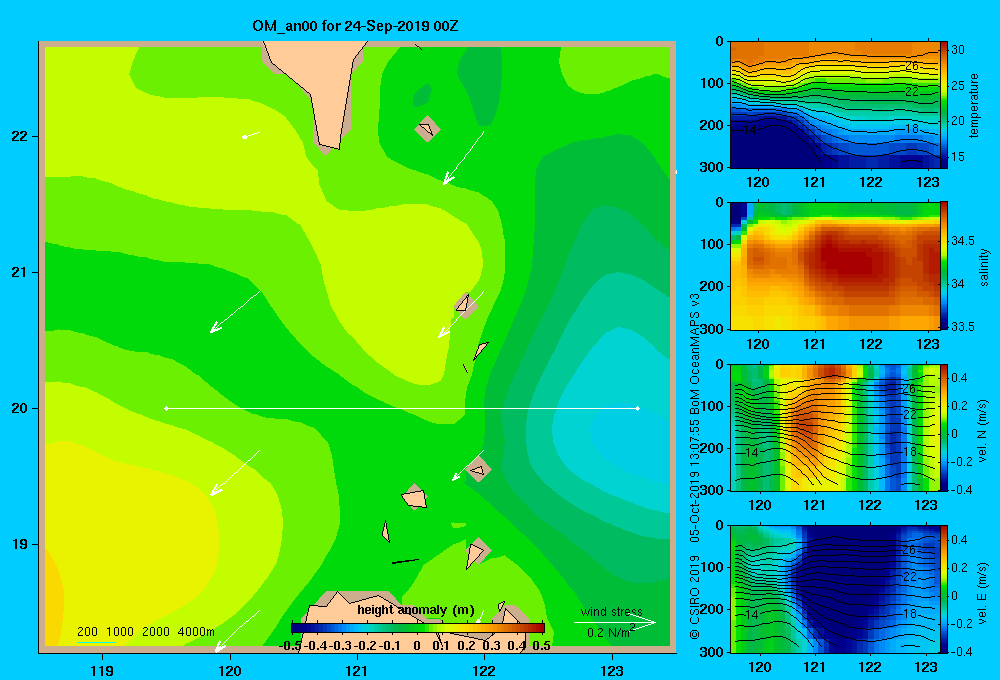Click the 'salinity' axis label
The image size is (1000, 680).
point(984,267)
